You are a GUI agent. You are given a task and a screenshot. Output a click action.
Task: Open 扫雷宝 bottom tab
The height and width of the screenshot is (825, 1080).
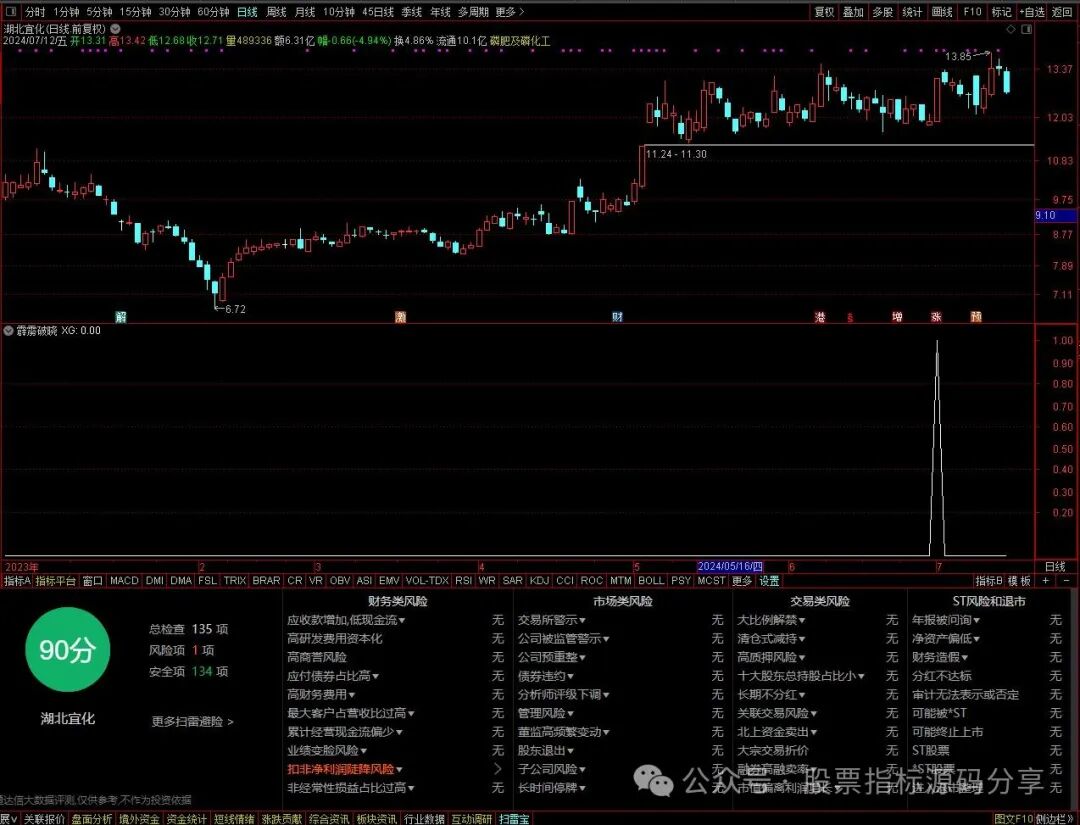[x=514, y=819]
